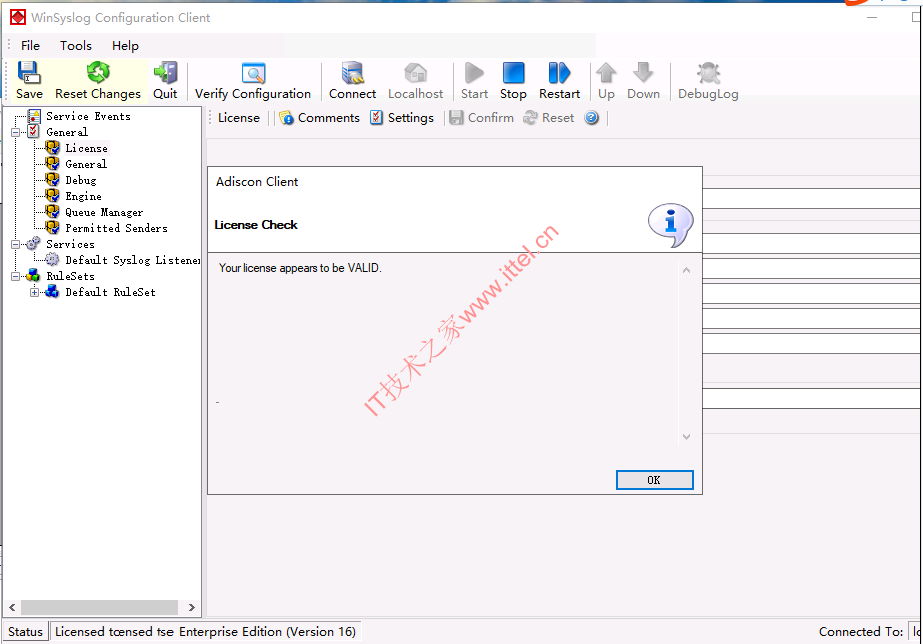Open the Tools menu
Viewport: 923px width, 644px height.
pyautogui.click(x=76, y=45)
